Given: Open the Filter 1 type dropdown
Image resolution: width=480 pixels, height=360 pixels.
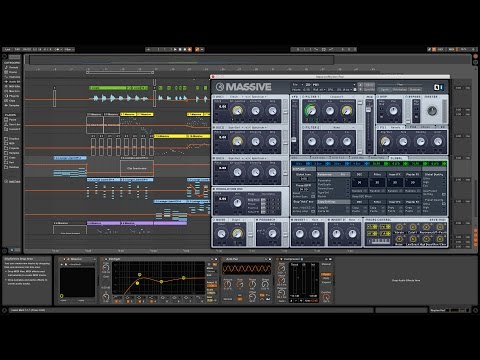Looking at the screenshot, I should (x=337, y=97).
